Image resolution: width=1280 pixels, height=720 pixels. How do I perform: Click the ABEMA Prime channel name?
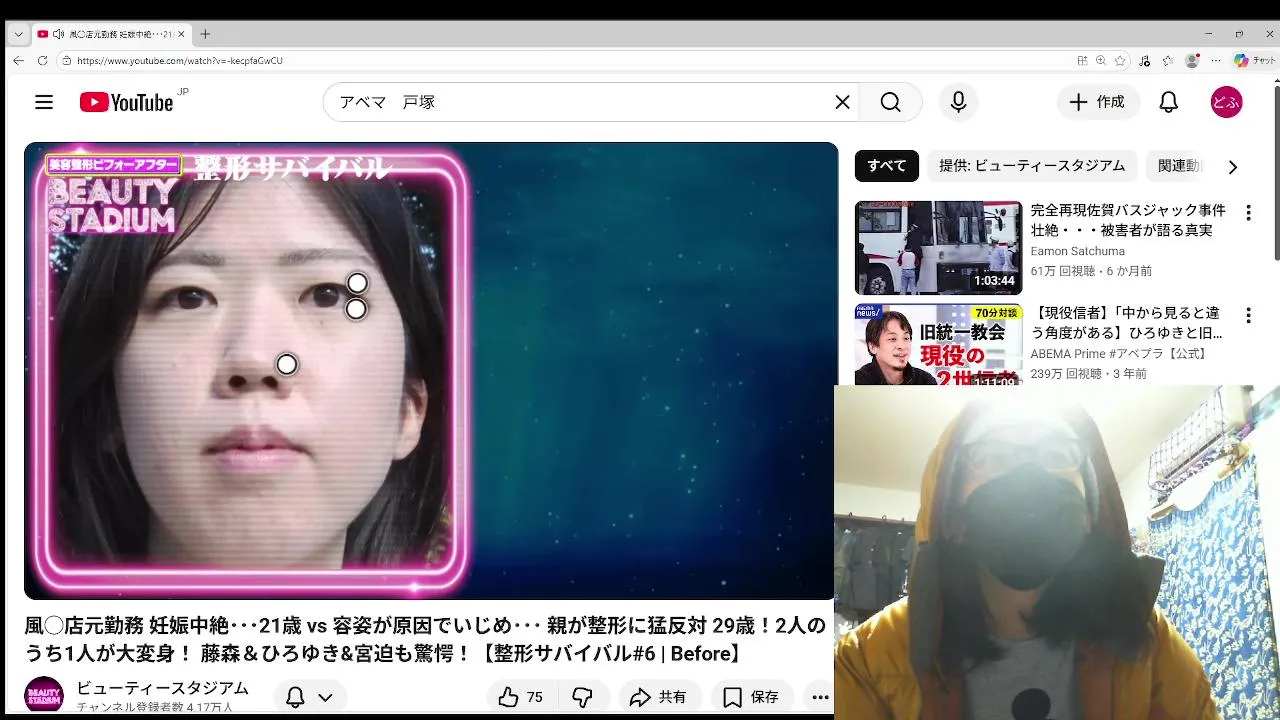tap(1119, 354)
